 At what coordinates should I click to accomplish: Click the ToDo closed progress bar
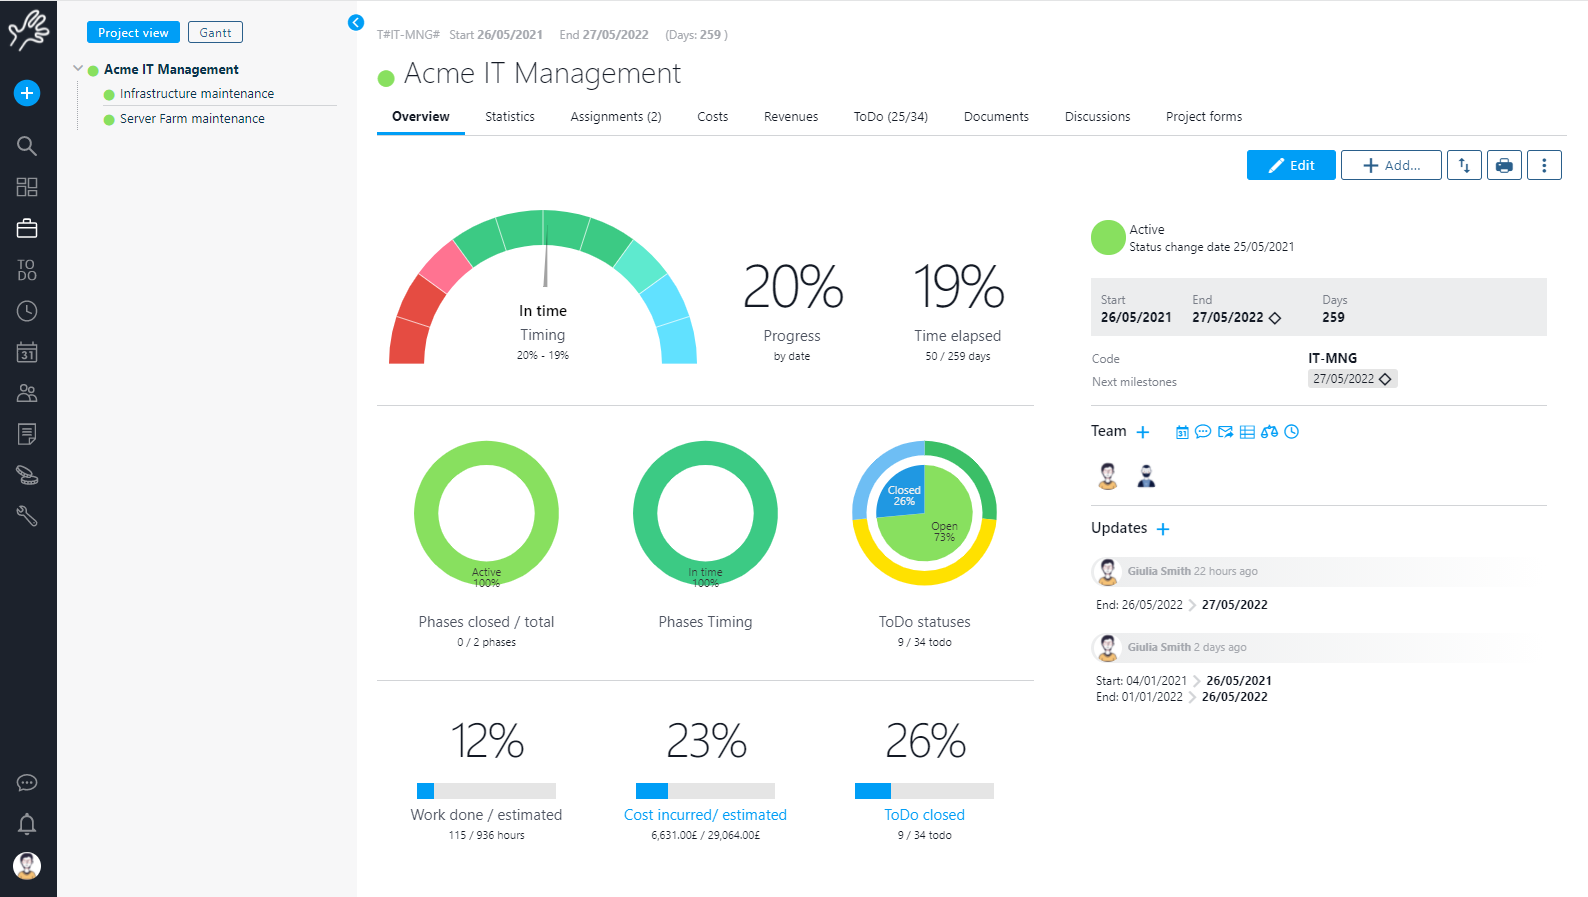tap(924, 791)
